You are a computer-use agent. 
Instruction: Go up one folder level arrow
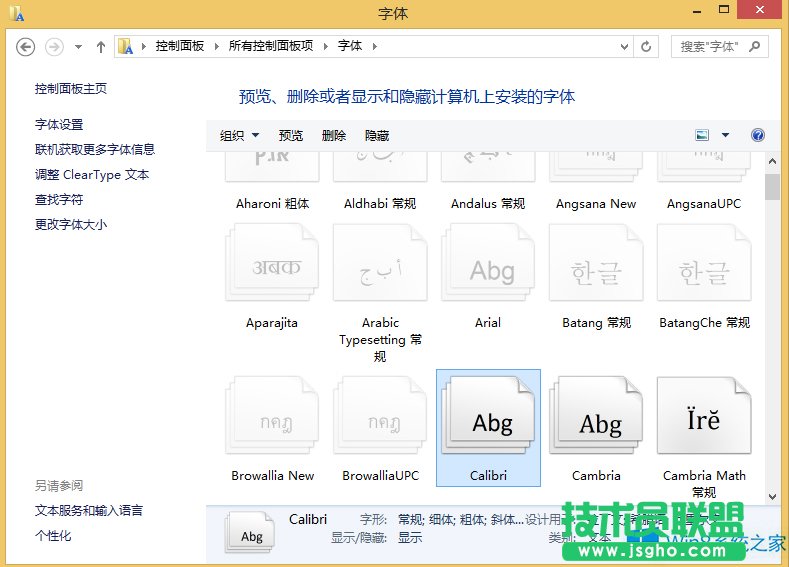pyautogui.click(x=101, y=47)
